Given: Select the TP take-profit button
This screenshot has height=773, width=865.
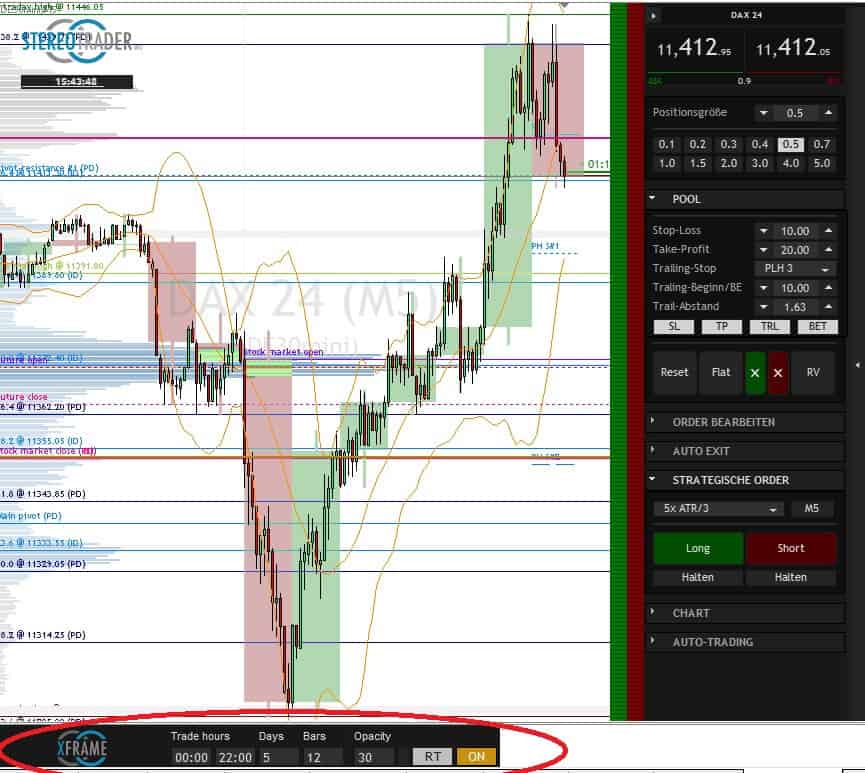Looking at the screenshot, I should [721, 326].
